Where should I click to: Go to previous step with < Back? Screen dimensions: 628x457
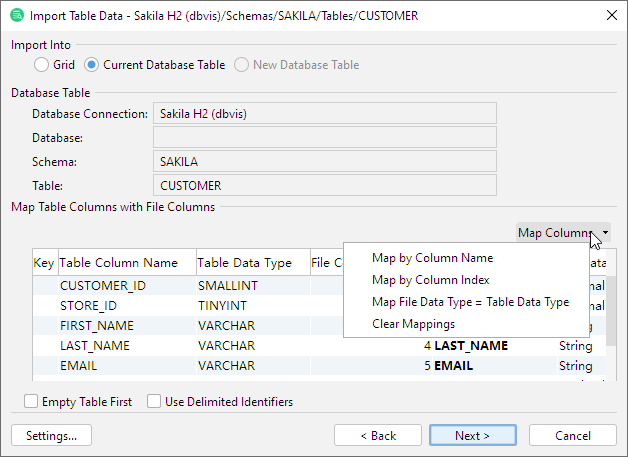[378, 435]
